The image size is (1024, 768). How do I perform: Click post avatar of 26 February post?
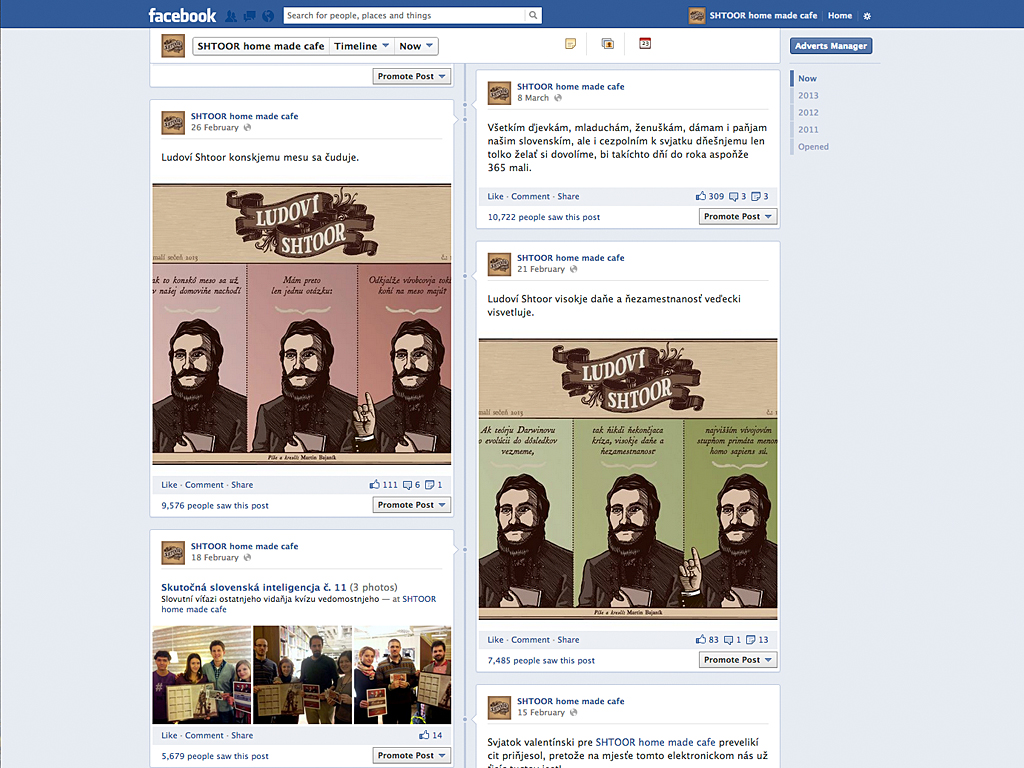coord(173,122)
